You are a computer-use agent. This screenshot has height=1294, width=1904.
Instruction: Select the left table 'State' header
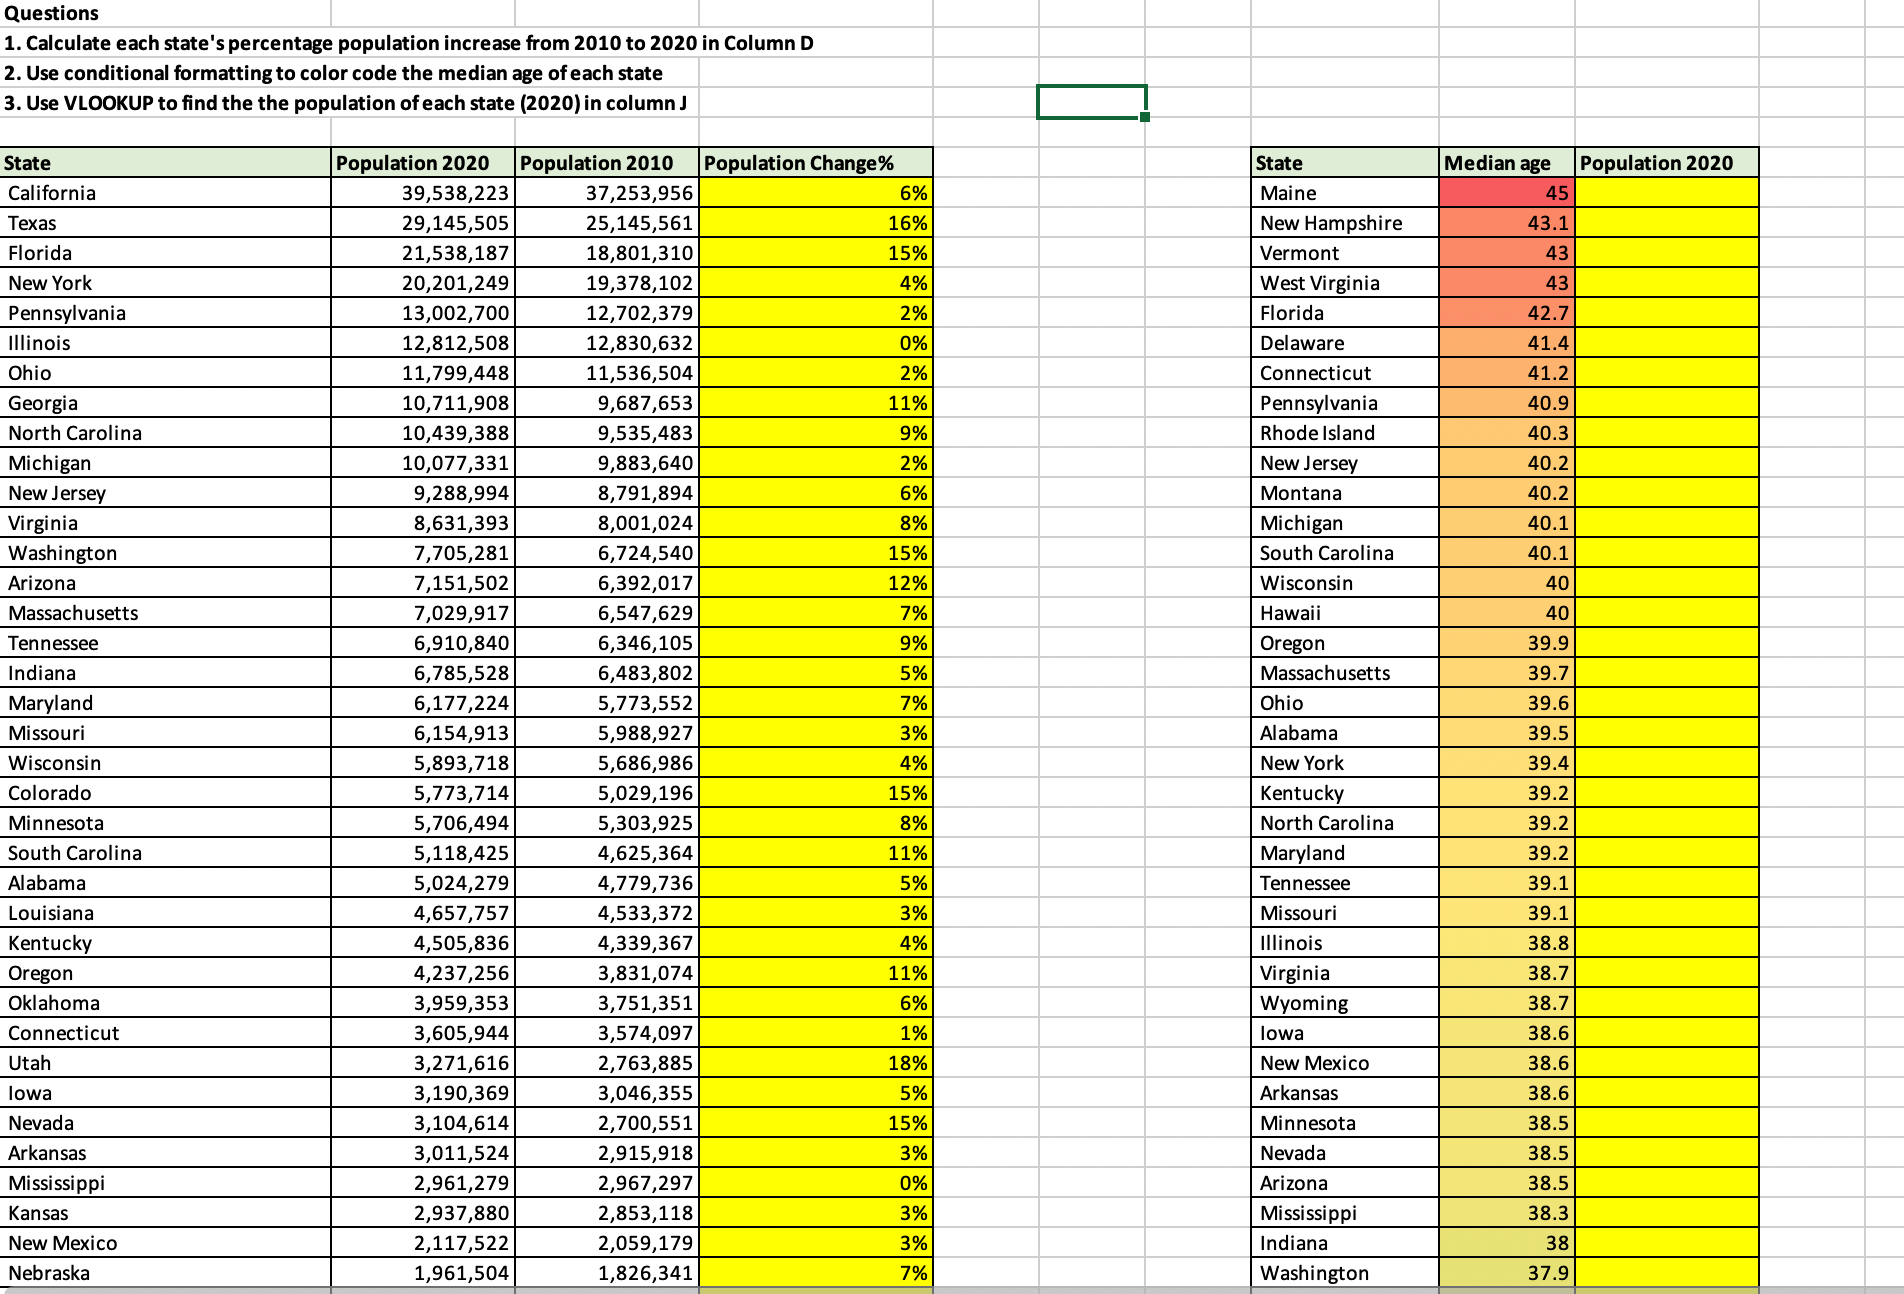coord(165,162)
